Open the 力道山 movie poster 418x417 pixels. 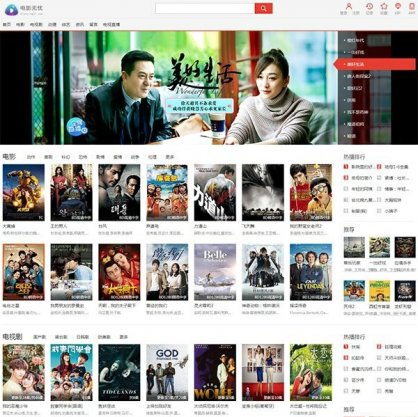[215, 192]
